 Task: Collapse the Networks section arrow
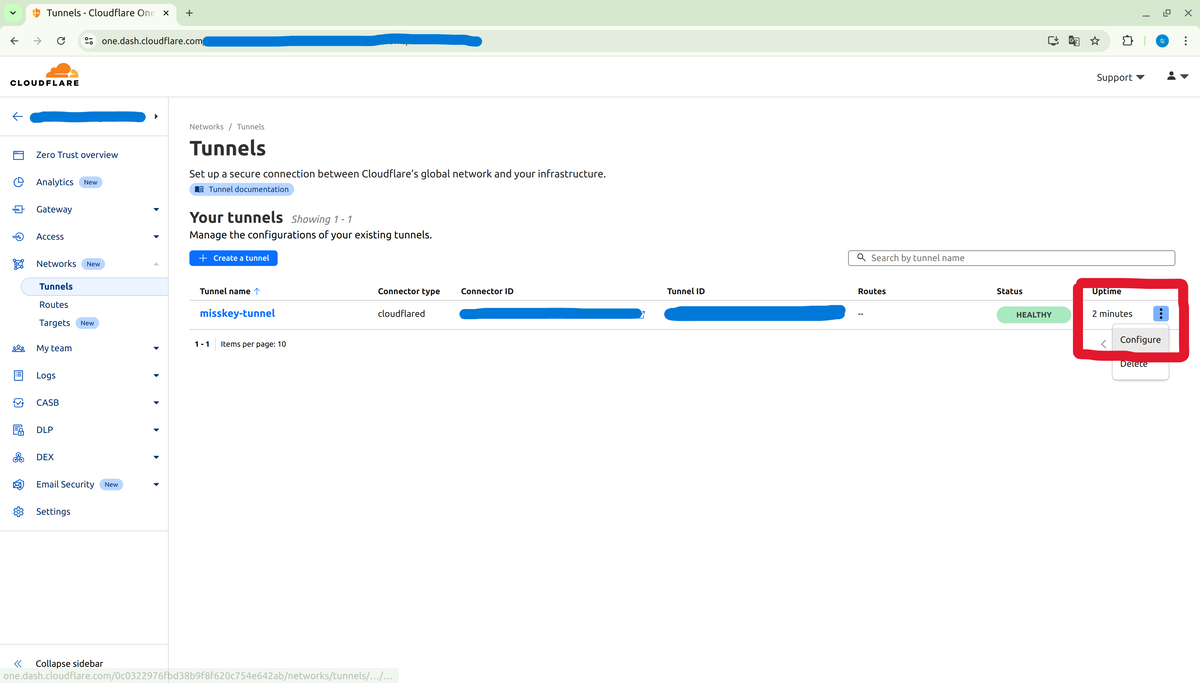point(156,264)
